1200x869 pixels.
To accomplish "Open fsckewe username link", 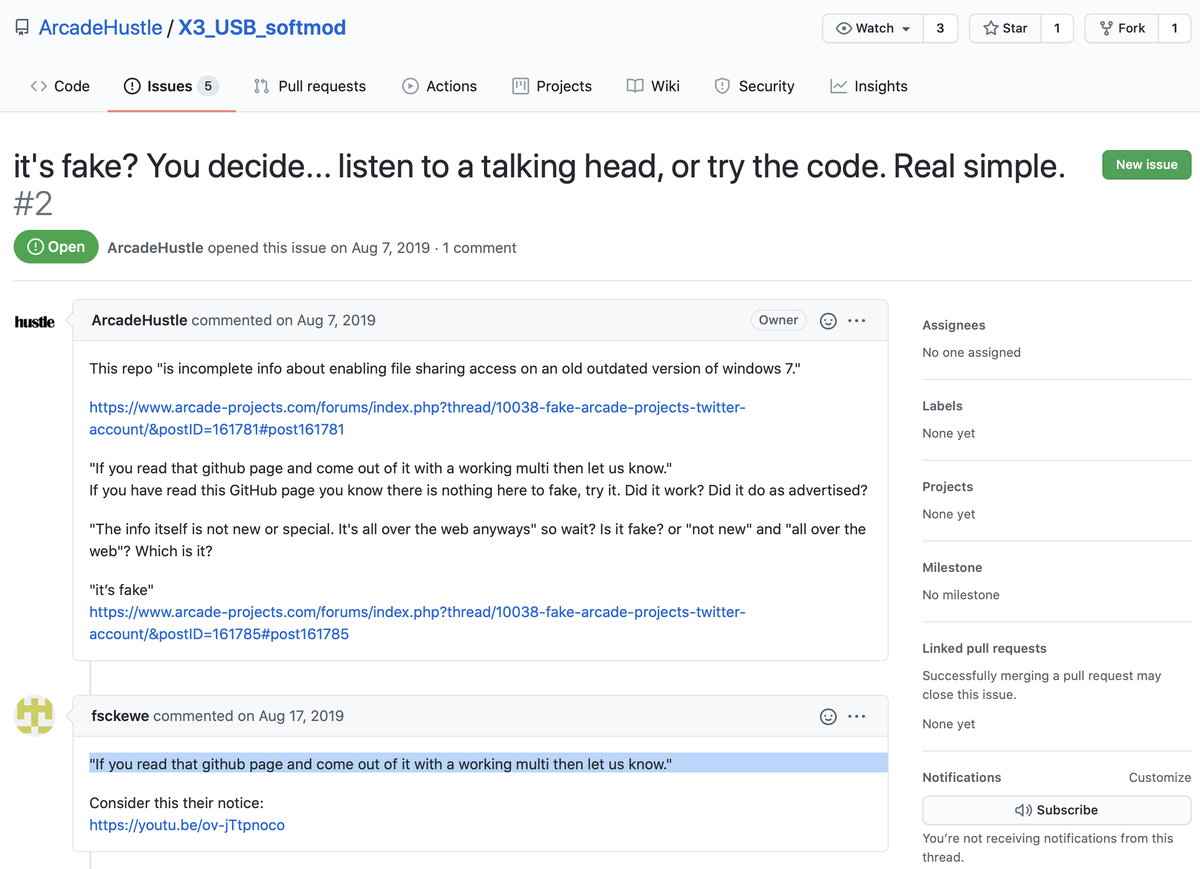I will click(x=120, y=716).
